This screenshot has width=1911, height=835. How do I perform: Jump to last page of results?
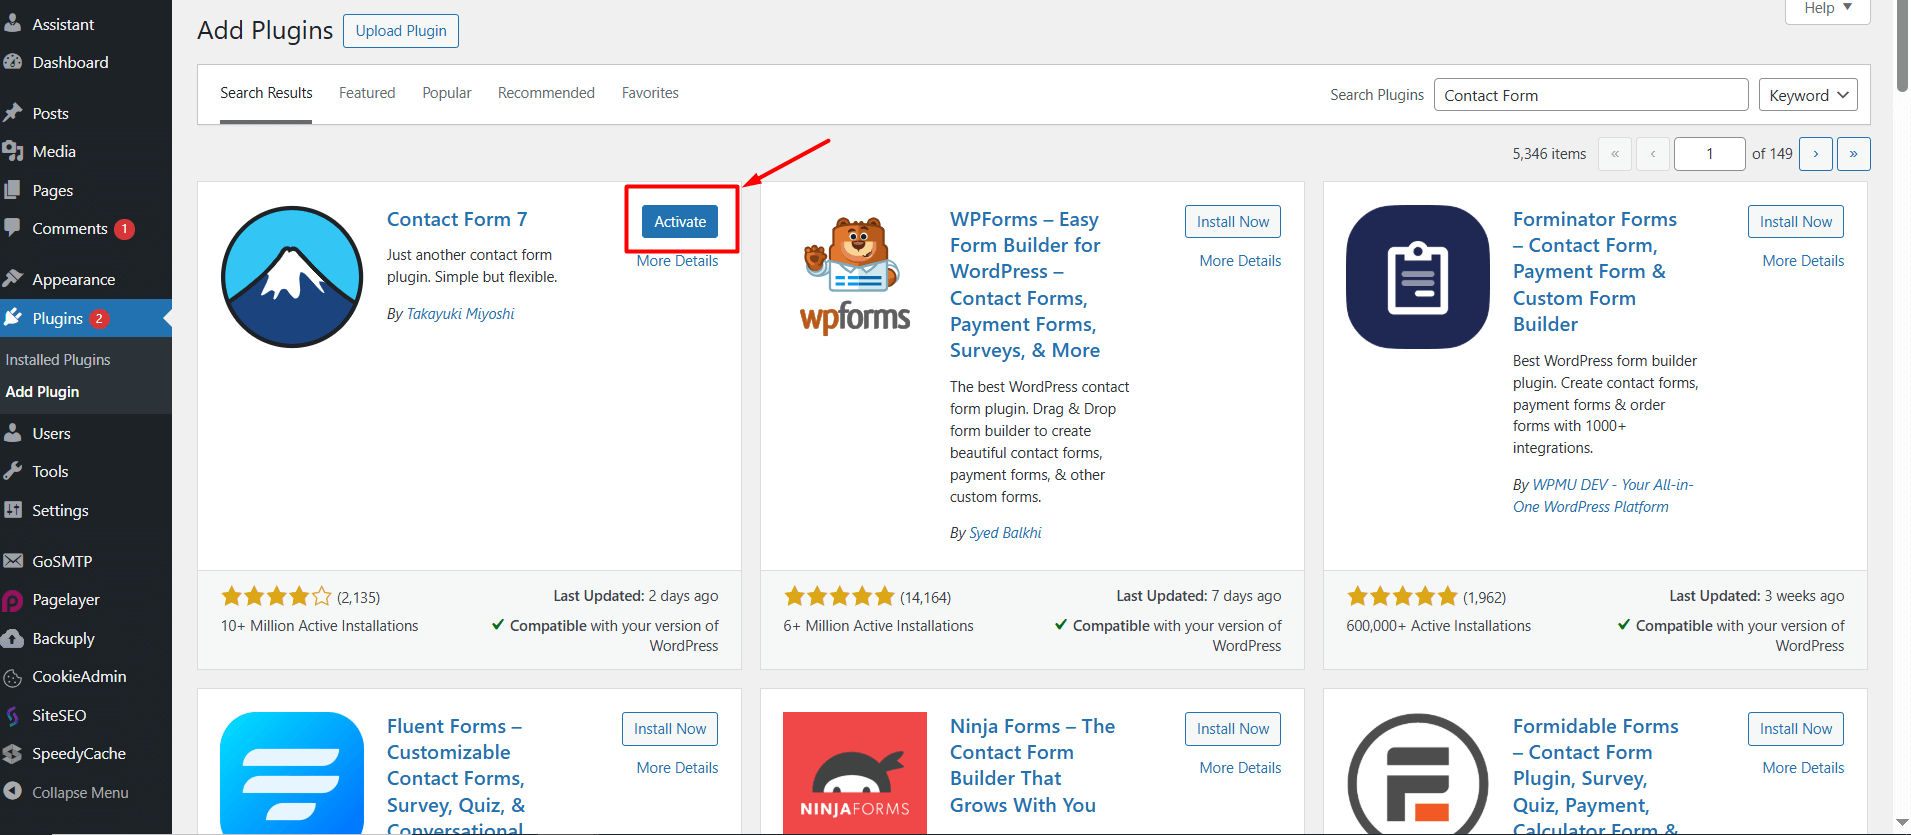1853,154
